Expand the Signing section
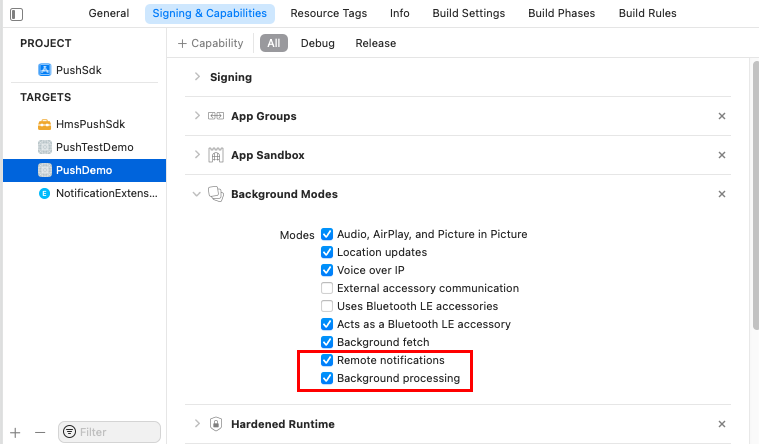The width and height of the screenshot is (759, 444). click(197, 77)
